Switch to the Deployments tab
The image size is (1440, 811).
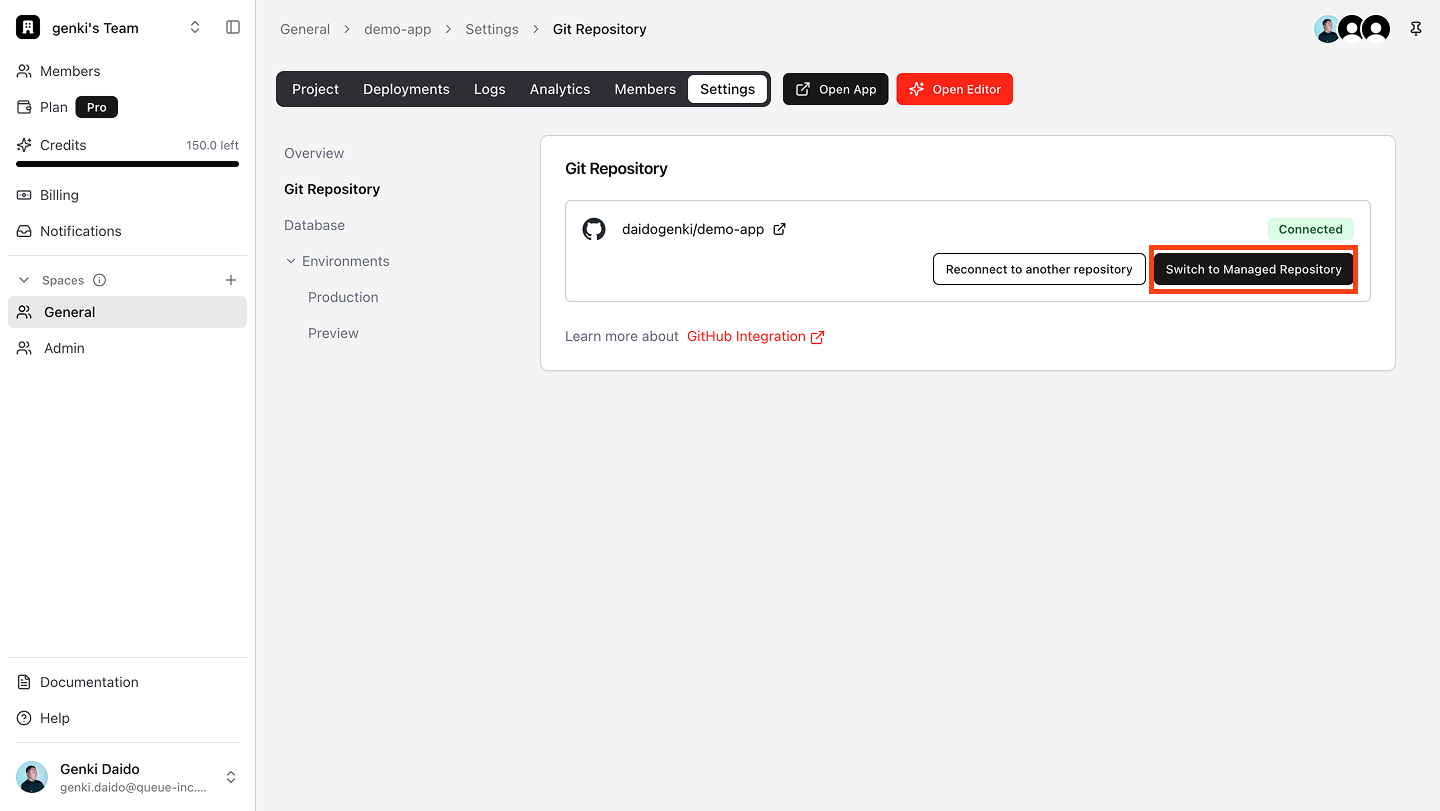point(406,89)
